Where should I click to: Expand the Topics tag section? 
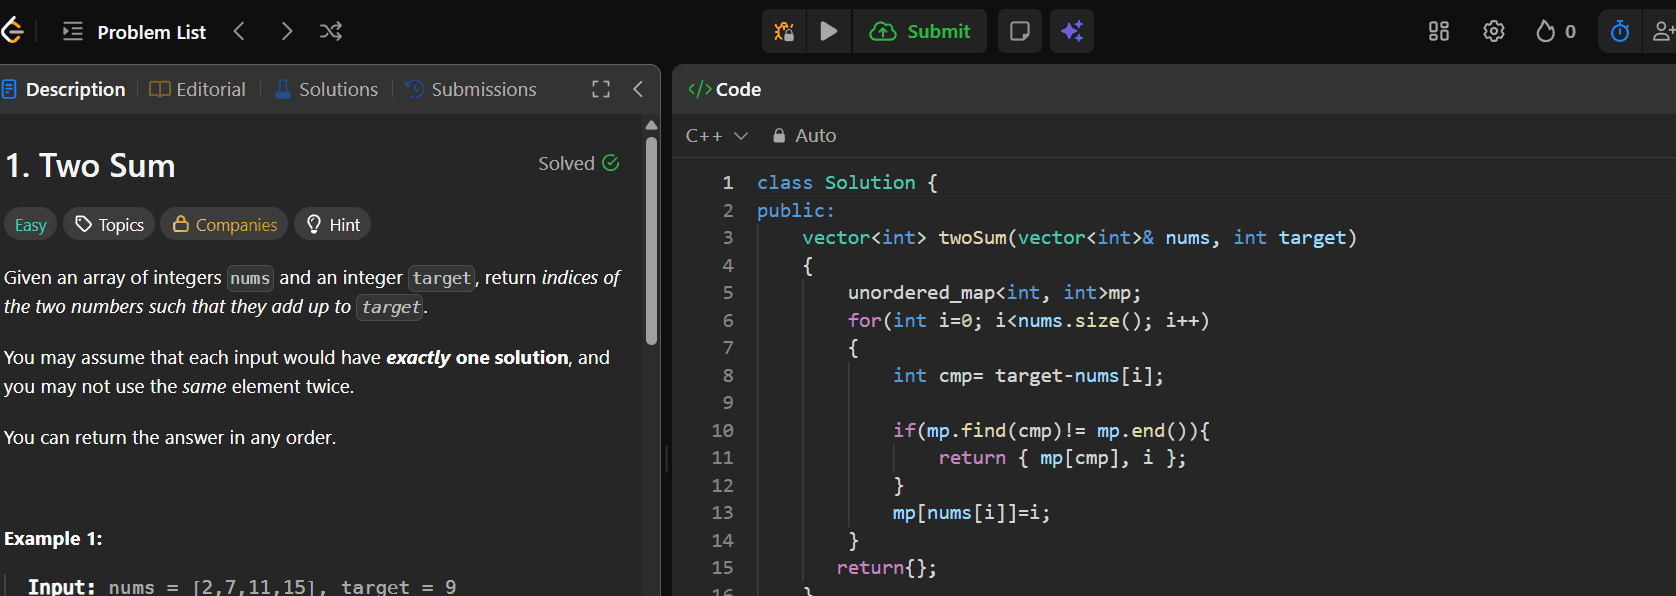[110, 224]
